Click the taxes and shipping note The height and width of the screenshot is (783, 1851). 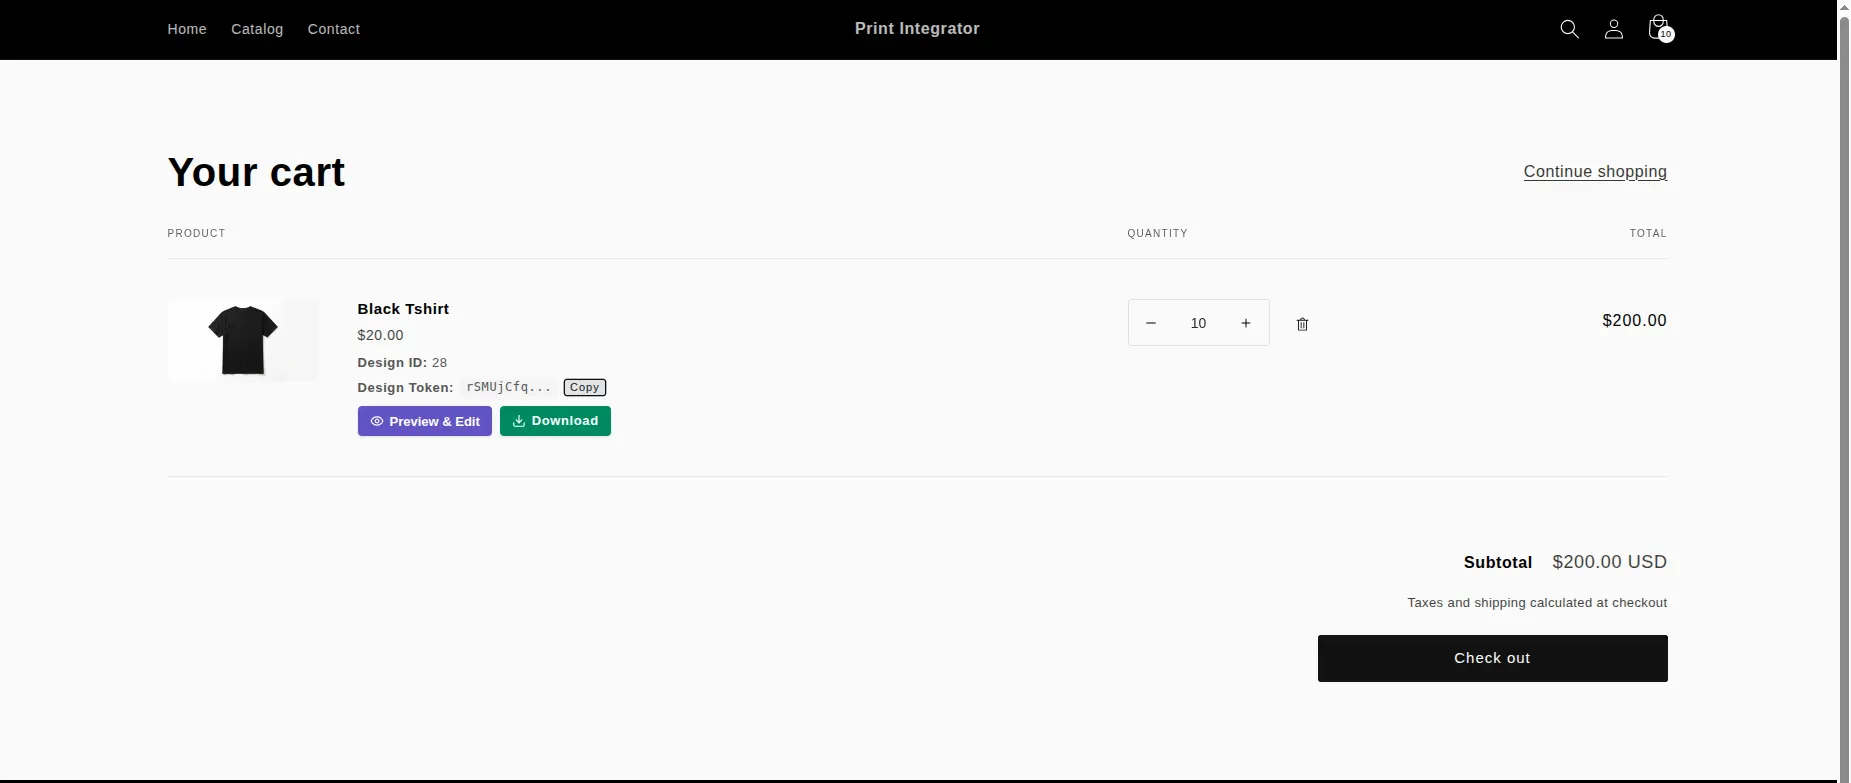(1537, 603)
